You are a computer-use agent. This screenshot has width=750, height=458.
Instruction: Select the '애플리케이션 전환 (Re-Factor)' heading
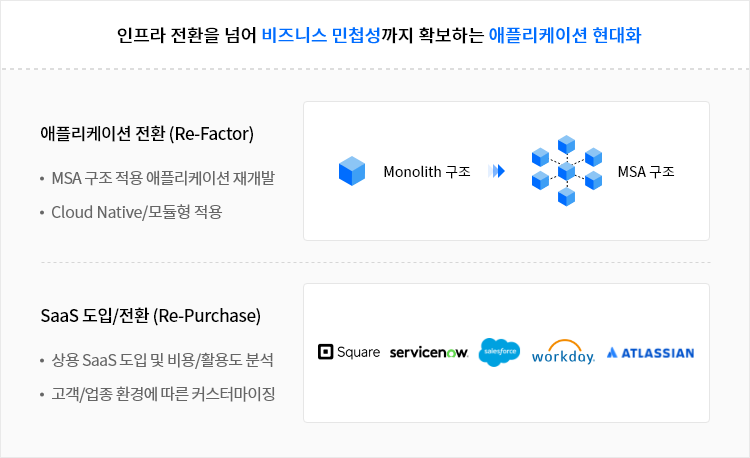click(146, 134)
